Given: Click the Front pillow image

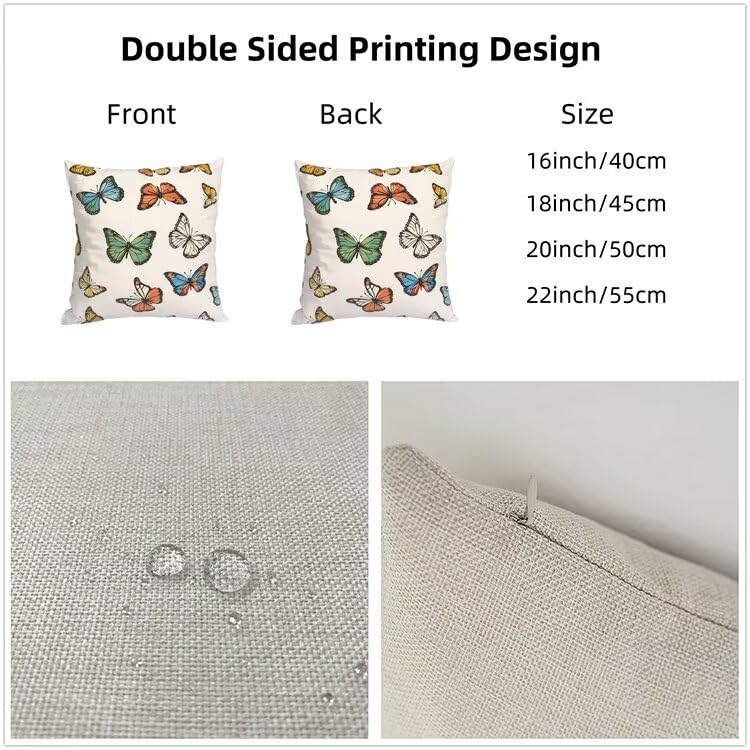Looking at the screenshot, I should pos(143,242).
